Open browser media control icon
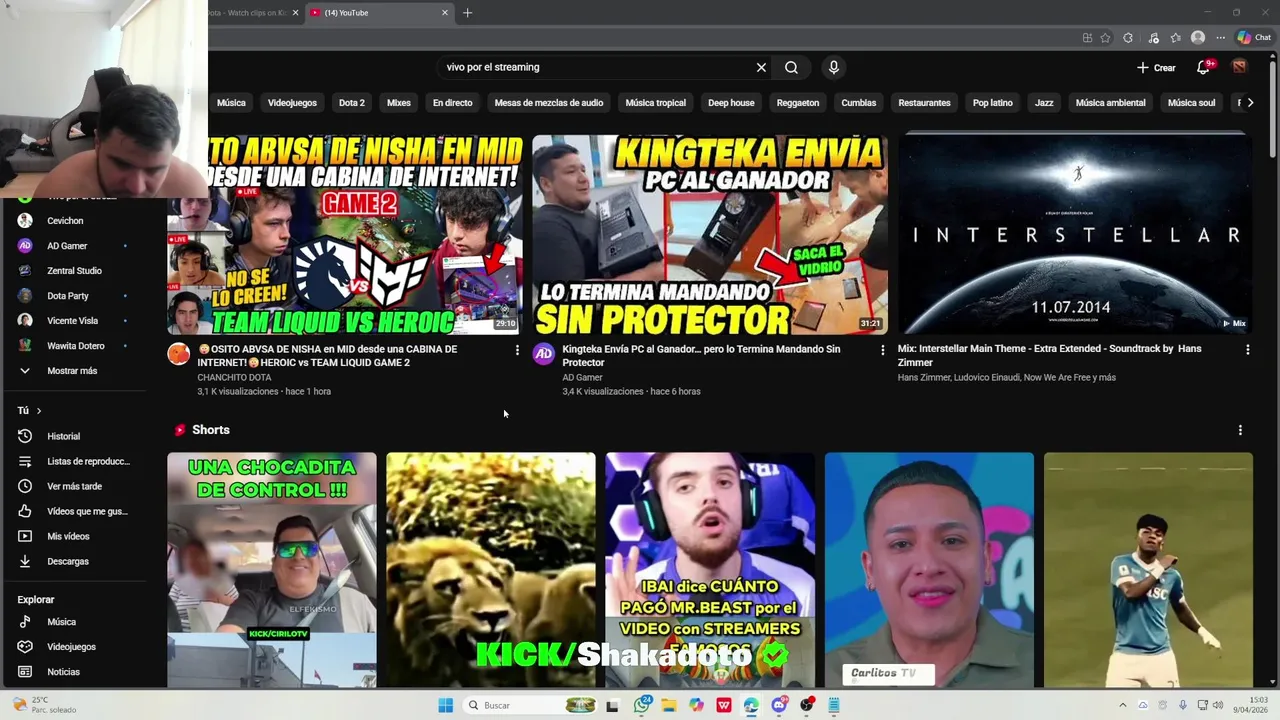The width and height of the screenshot is (1280, 720). tap(1153, 38)
